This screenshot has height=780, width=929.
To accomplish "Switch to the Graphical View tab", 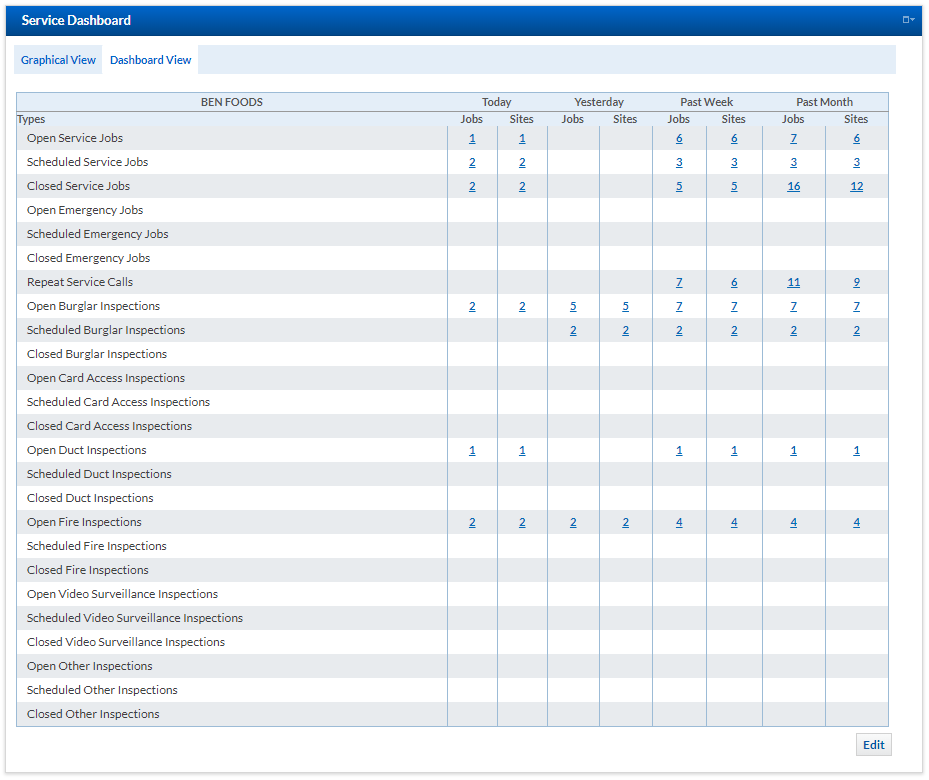I will point(58,60).
